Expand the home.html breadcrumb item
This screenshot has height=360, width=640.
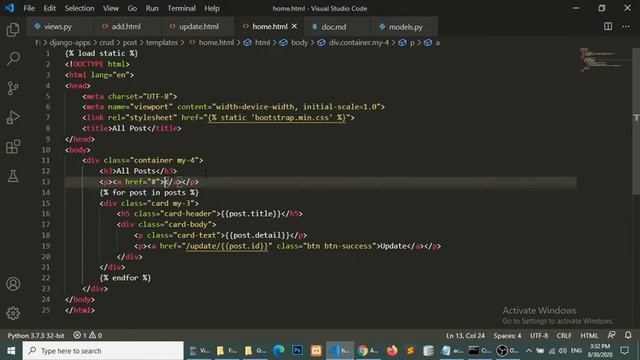pyautogui.click(x=212, y=42)
